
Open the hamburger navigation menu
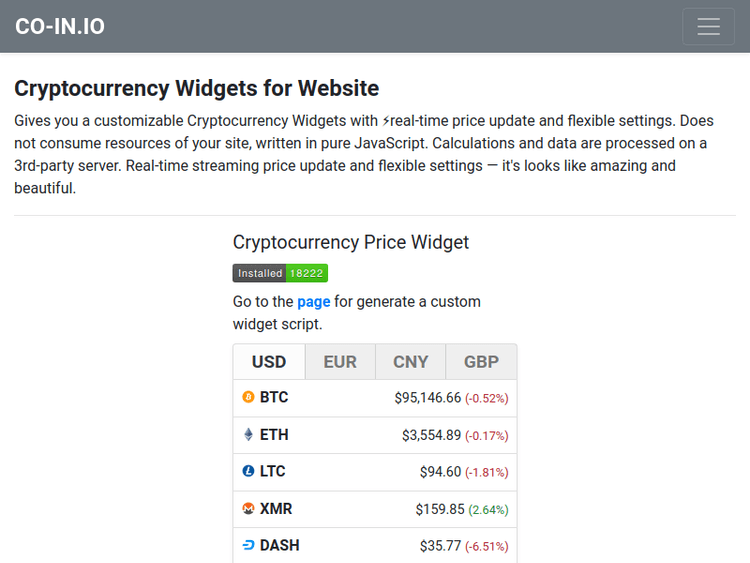(x=708, y=27)
